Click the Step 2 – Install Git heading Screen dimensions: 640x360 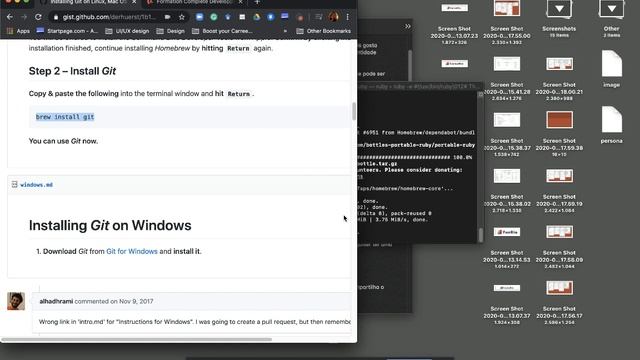coord(72,71)
